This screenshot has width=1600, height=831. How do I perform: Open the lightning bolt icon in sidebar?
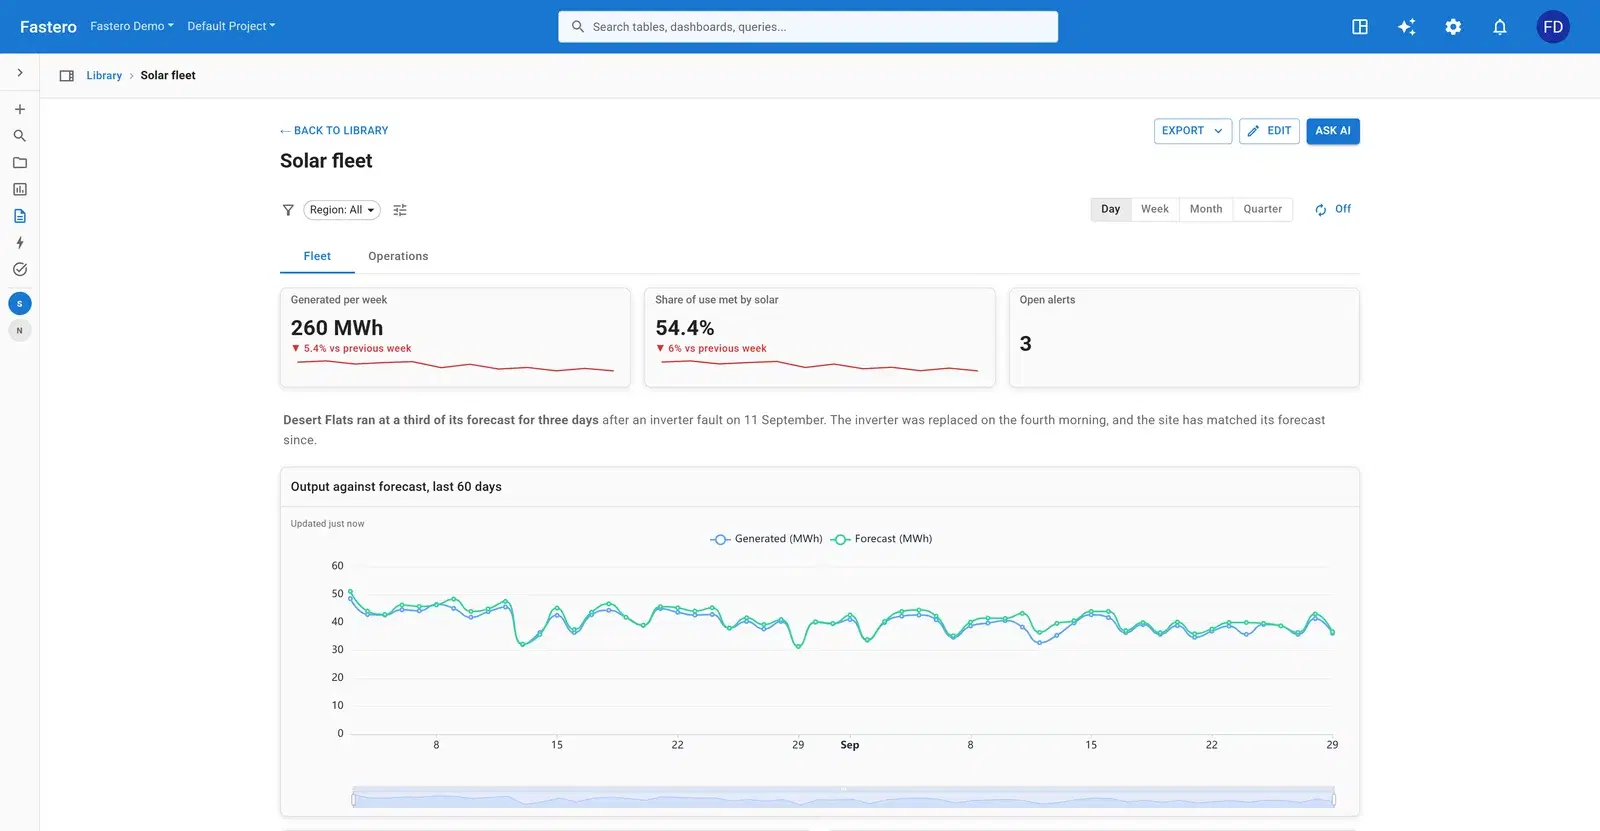click(19, 243)
